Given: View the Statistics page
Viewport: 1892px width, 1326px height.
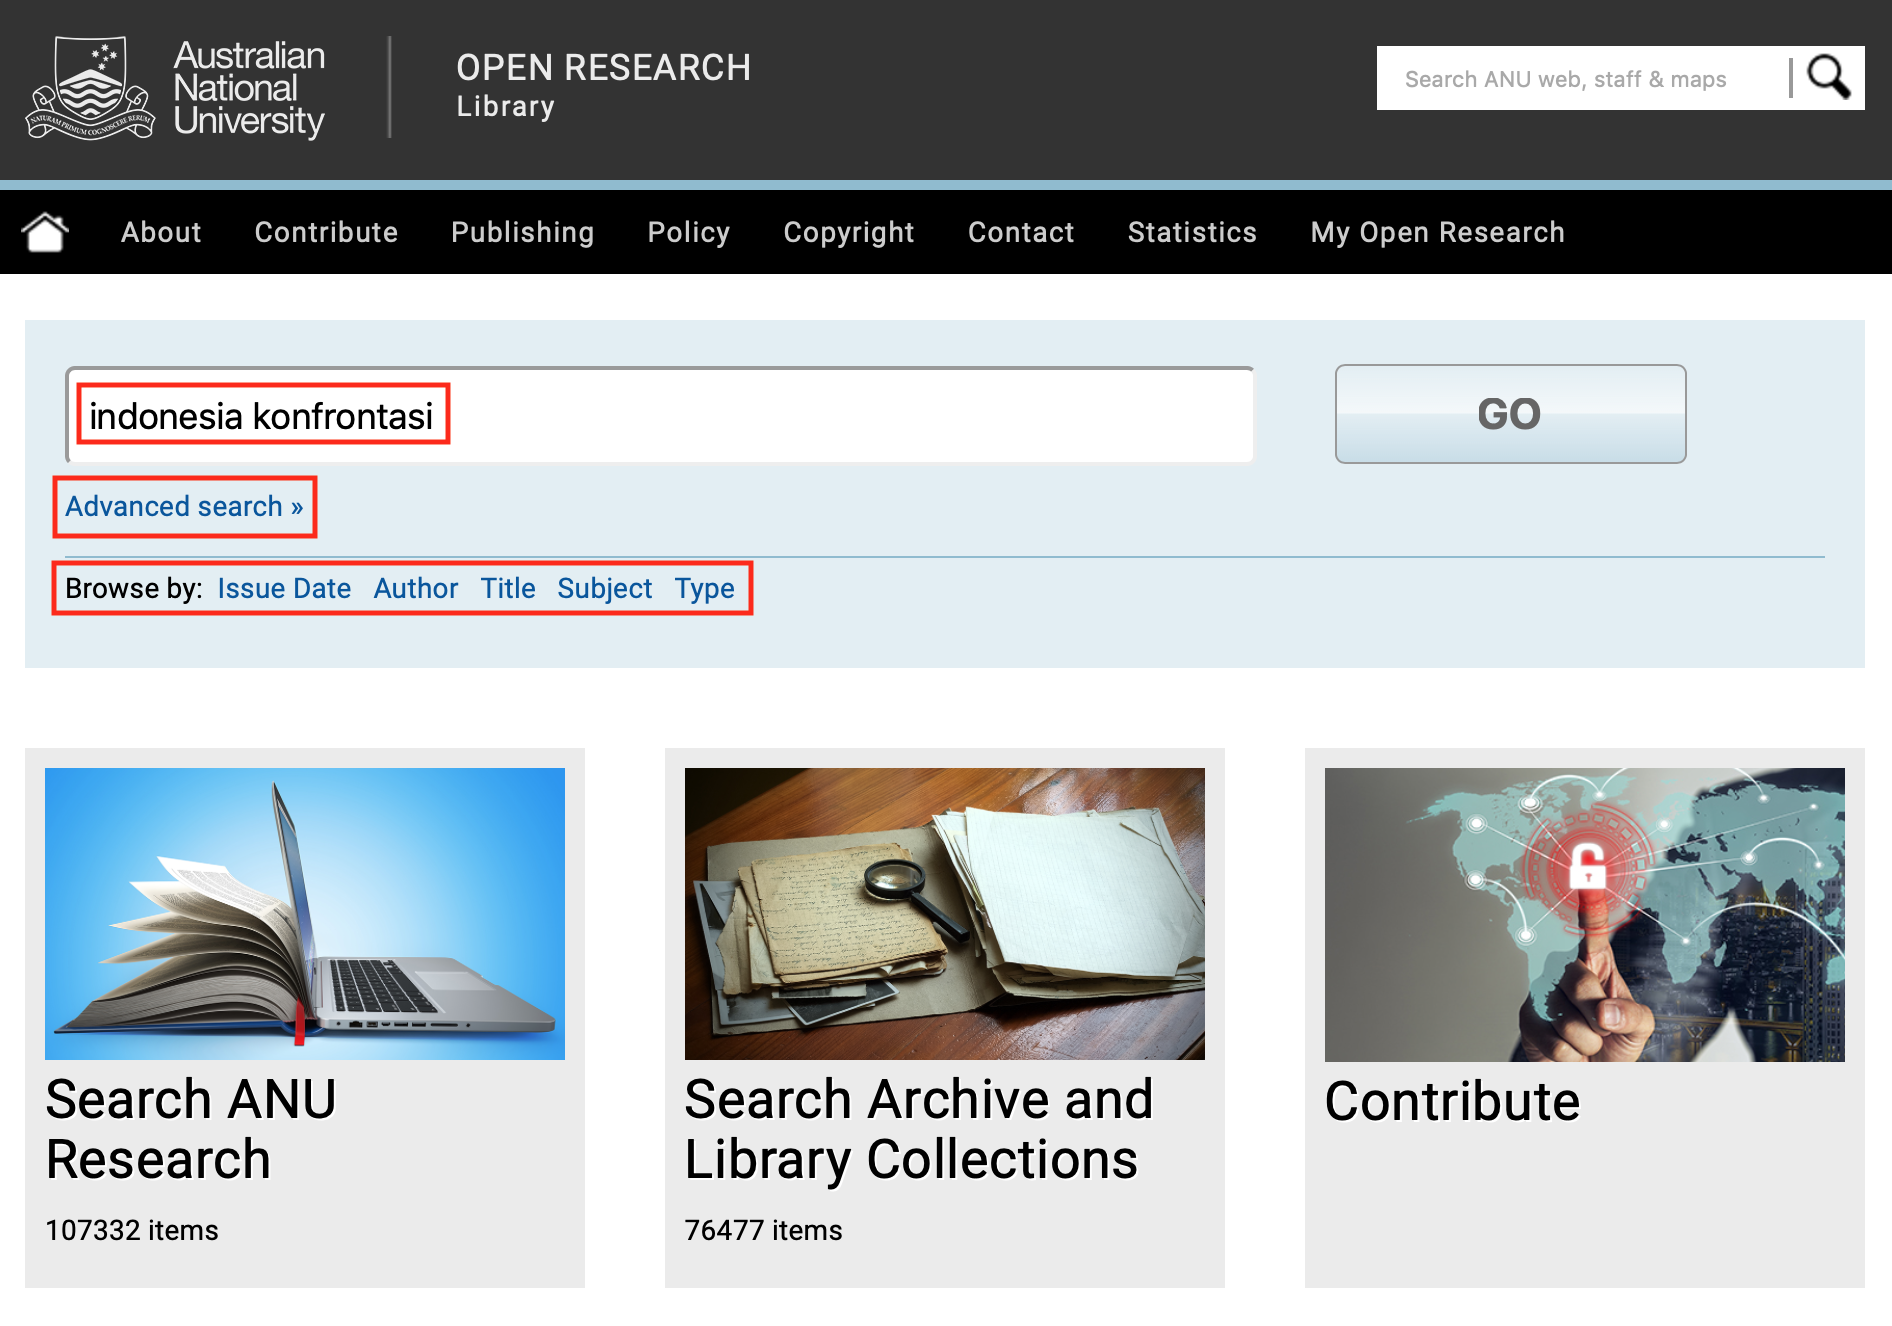Looking at the screenshot, I should coord(1192,232).
